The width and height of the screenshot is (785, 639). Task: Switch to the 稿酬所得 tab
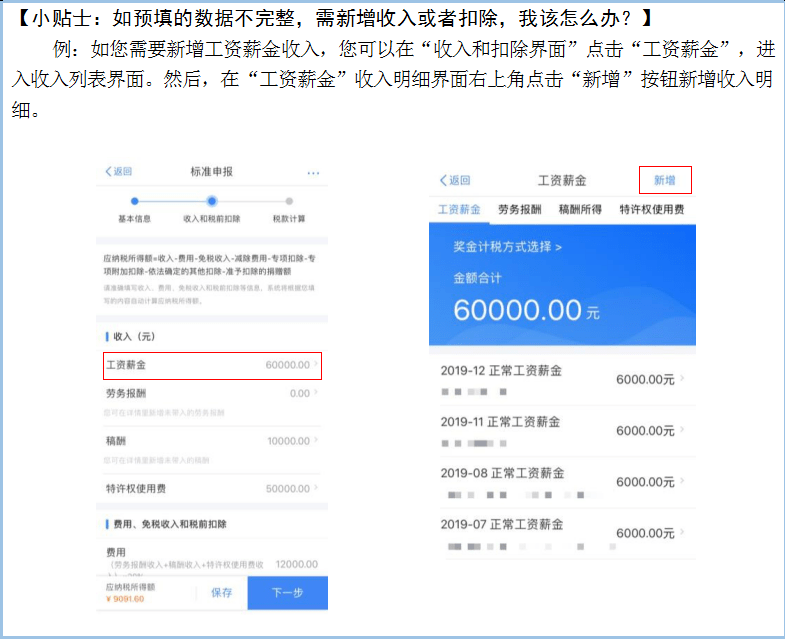coord(580,210)
